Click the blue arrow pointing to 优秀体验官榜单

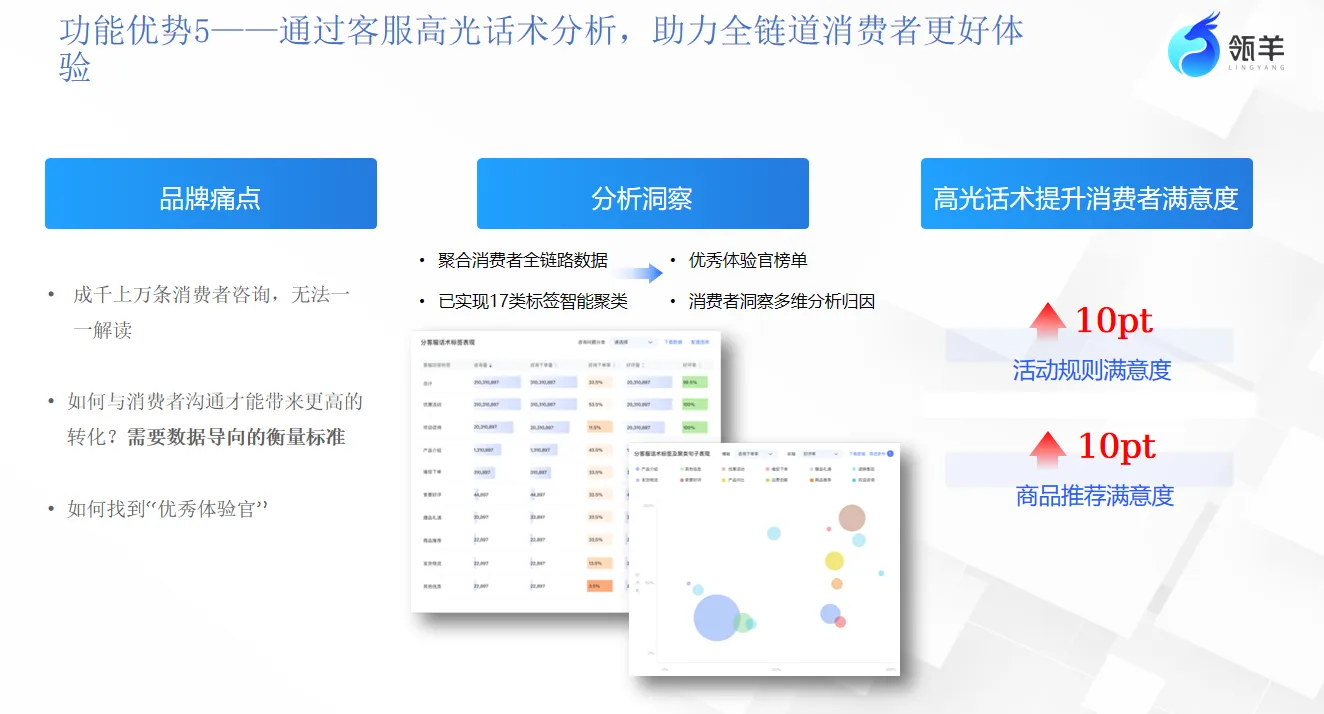click(640, 272)
